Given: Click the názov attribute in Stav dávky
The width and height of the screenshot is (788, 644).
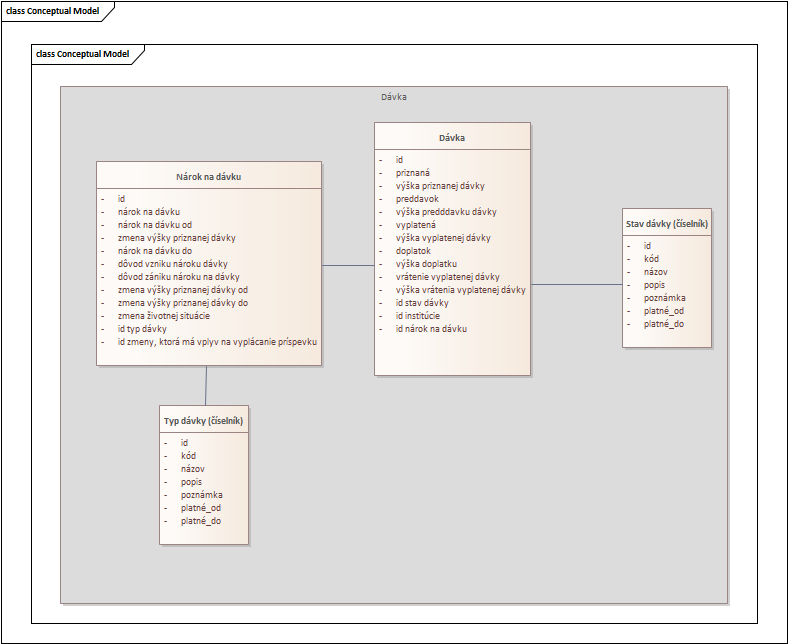Looking at the screenshot, I should [655, 272].
